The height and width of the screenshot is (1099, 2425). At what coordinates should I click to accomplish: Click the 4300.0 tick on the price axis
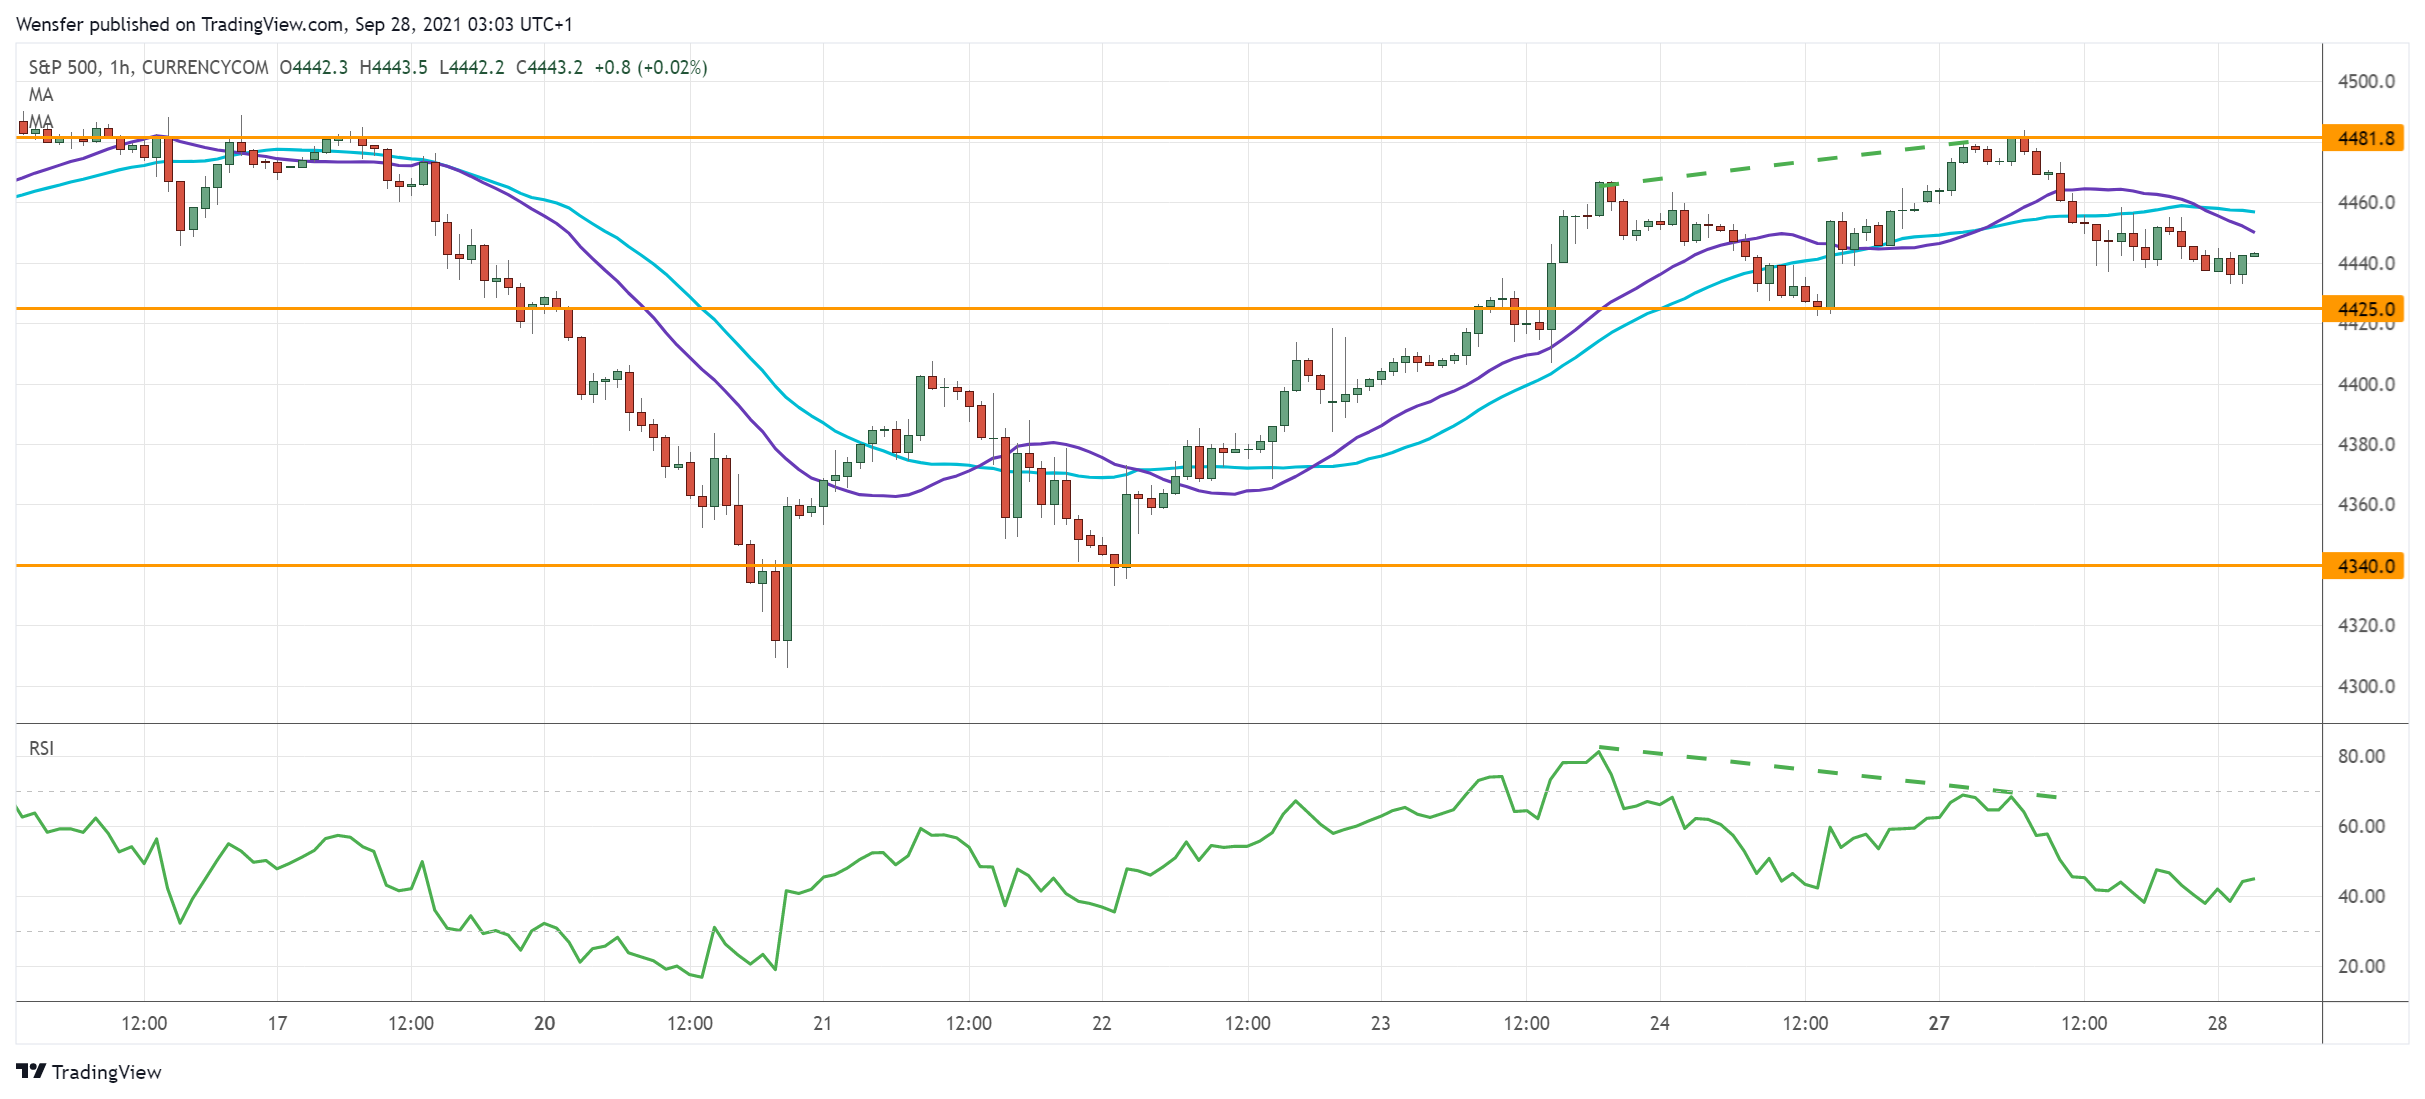click(x=2365, y=686)
